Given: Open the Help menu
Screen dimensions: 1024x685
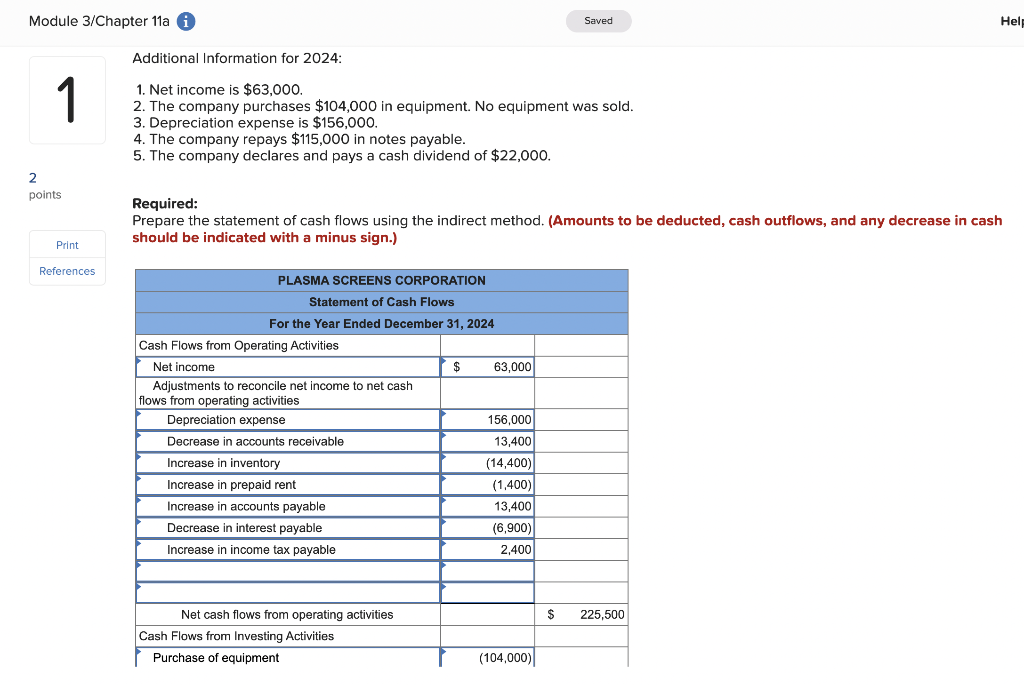Looking at the screenshot, I should [1014, 20].
